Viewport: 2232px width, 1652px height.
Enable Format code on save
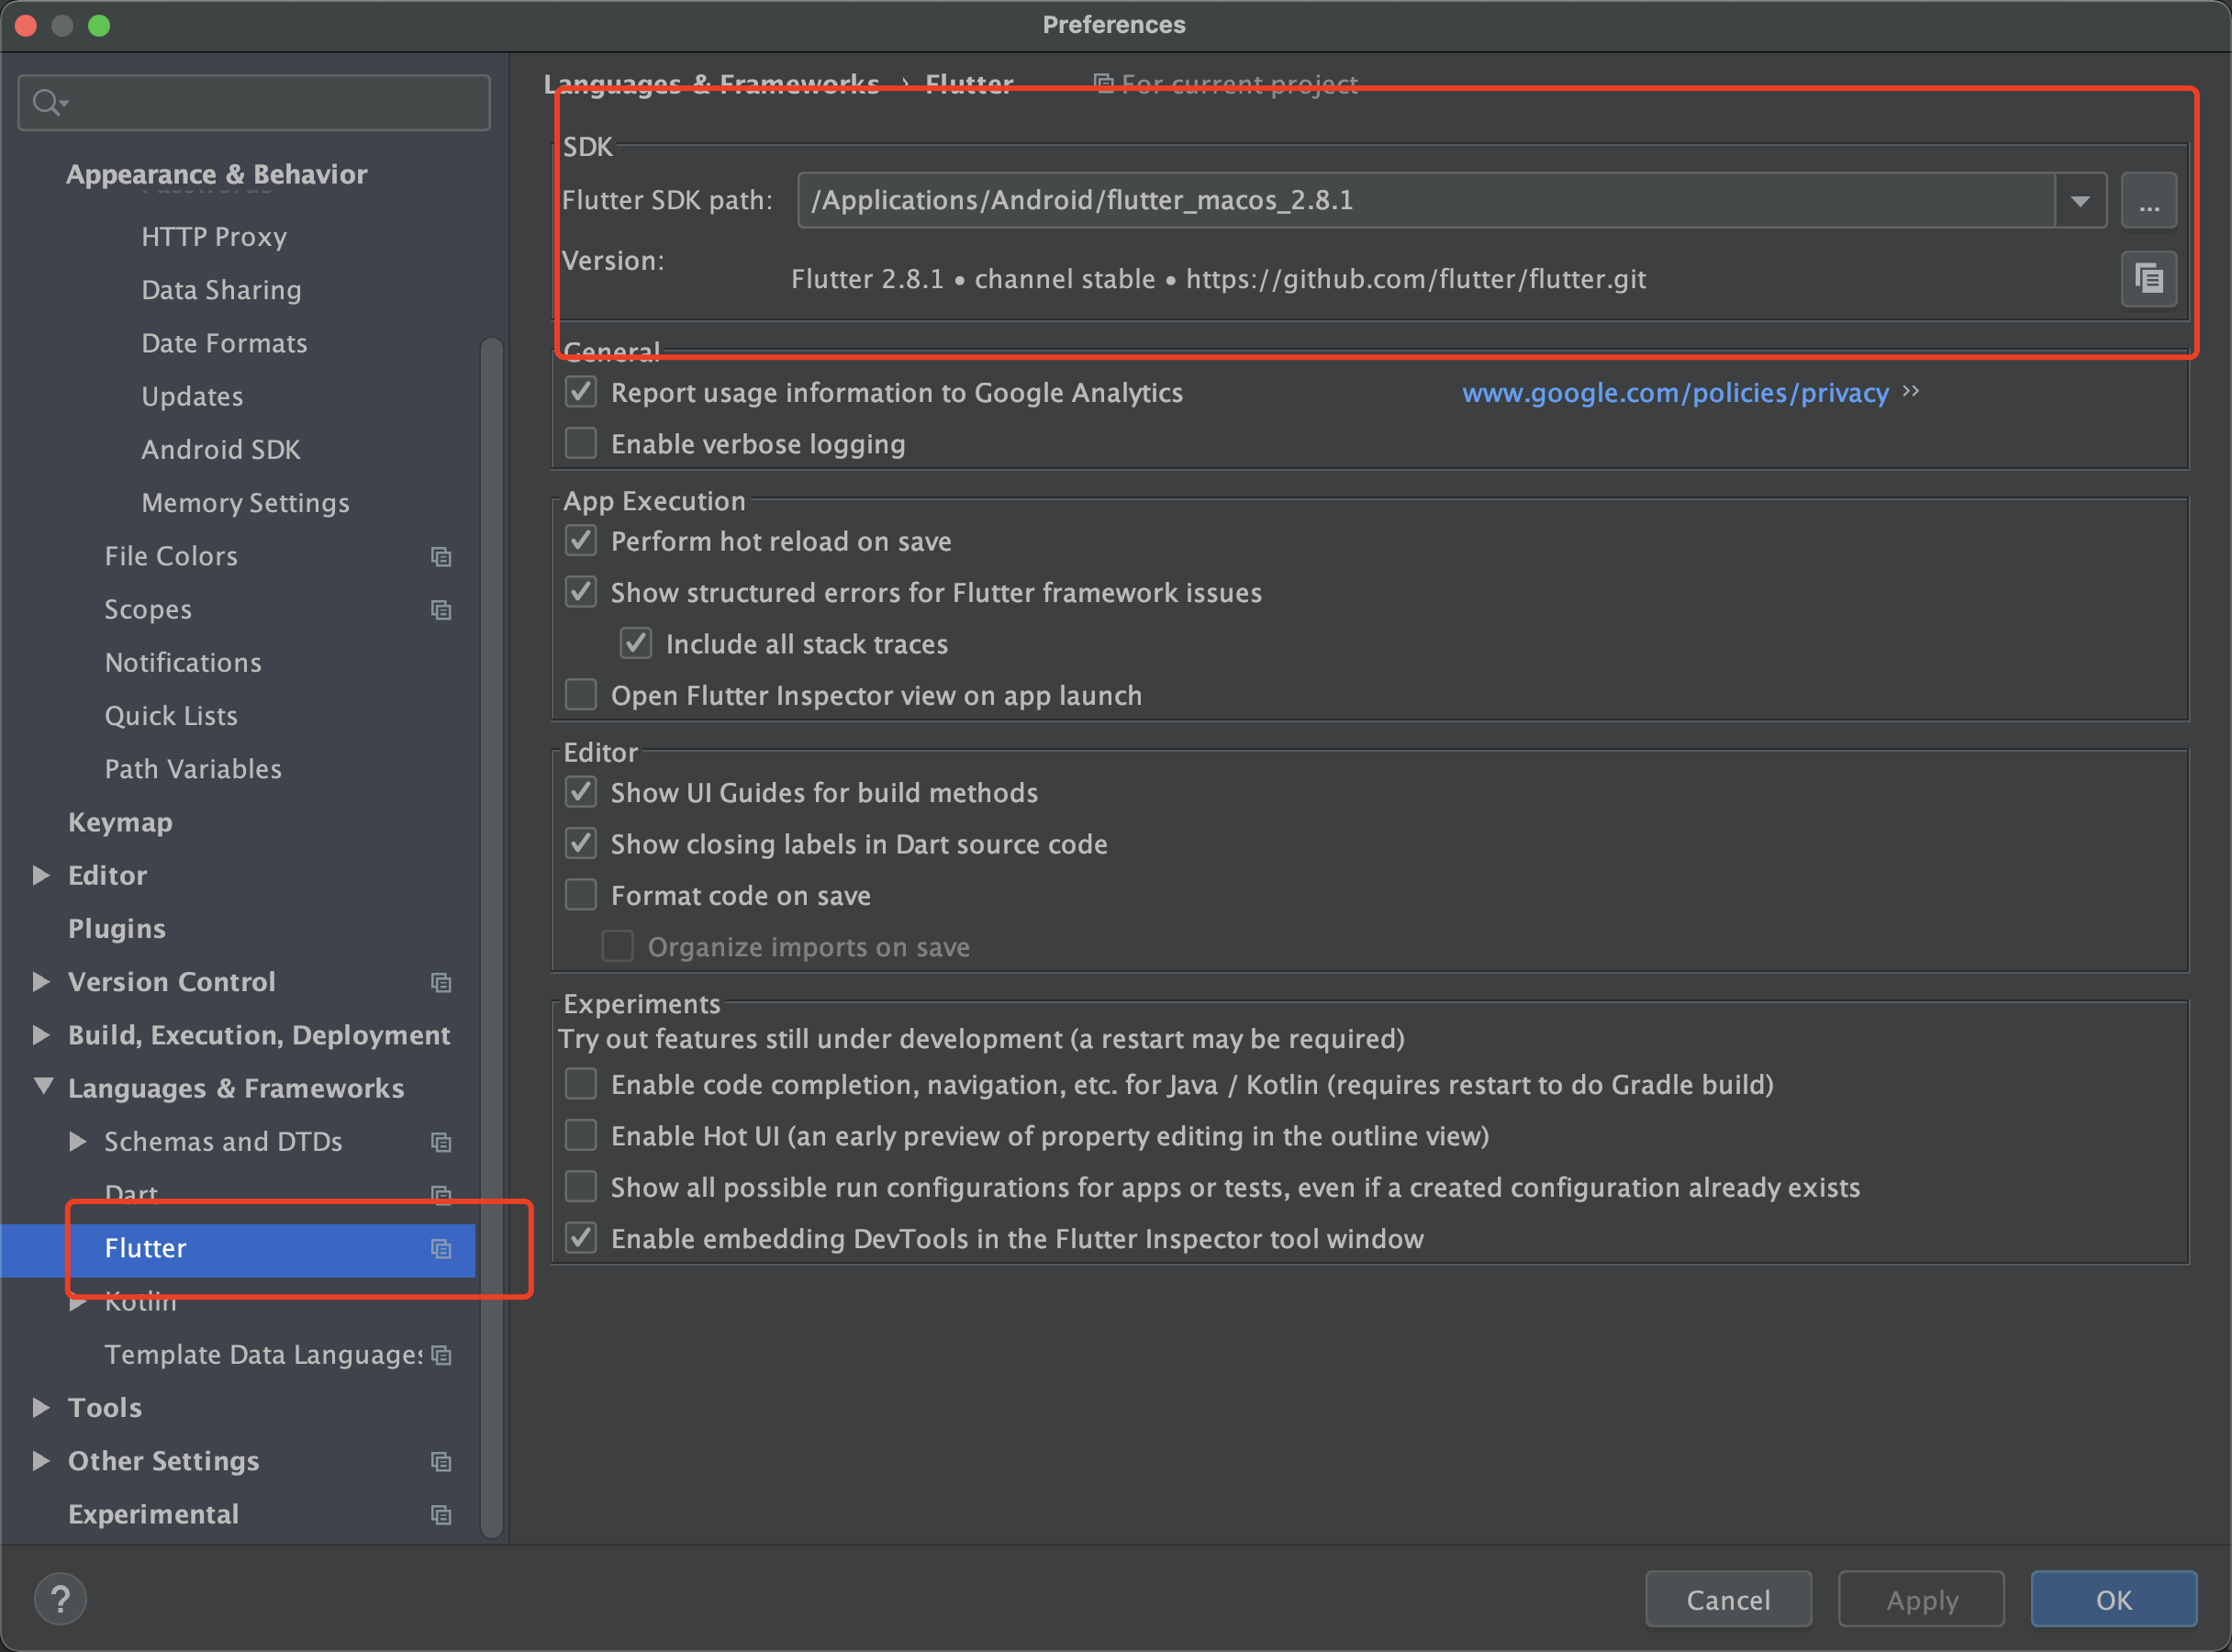[x=581, y=895]
